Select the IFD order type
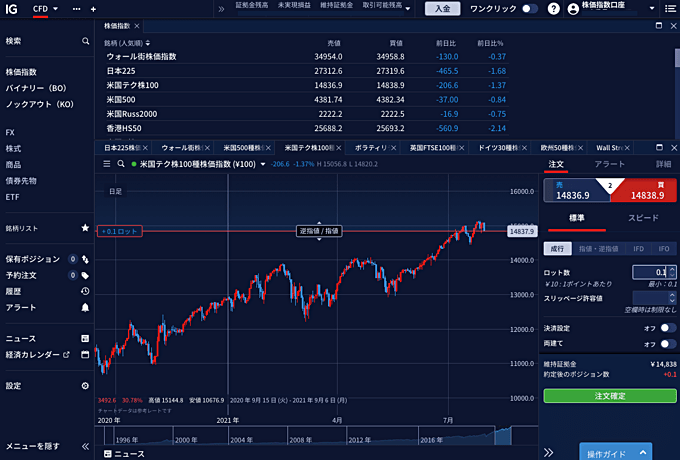 point(638,249)
